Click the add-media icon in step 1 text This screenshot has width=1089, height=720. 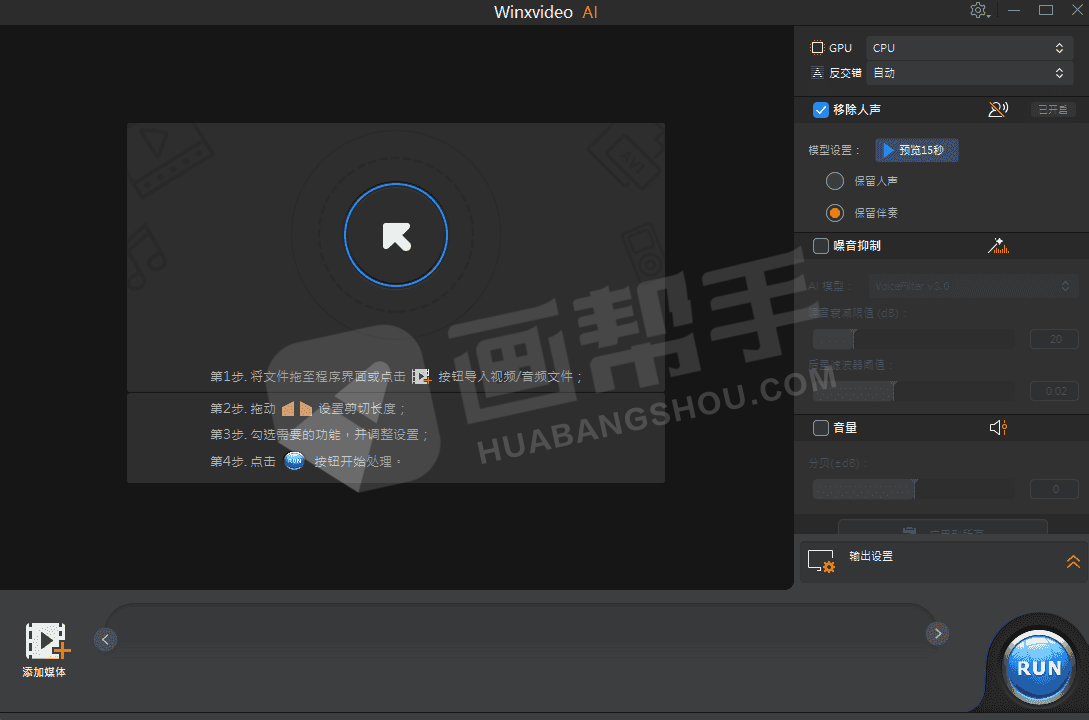421,376
